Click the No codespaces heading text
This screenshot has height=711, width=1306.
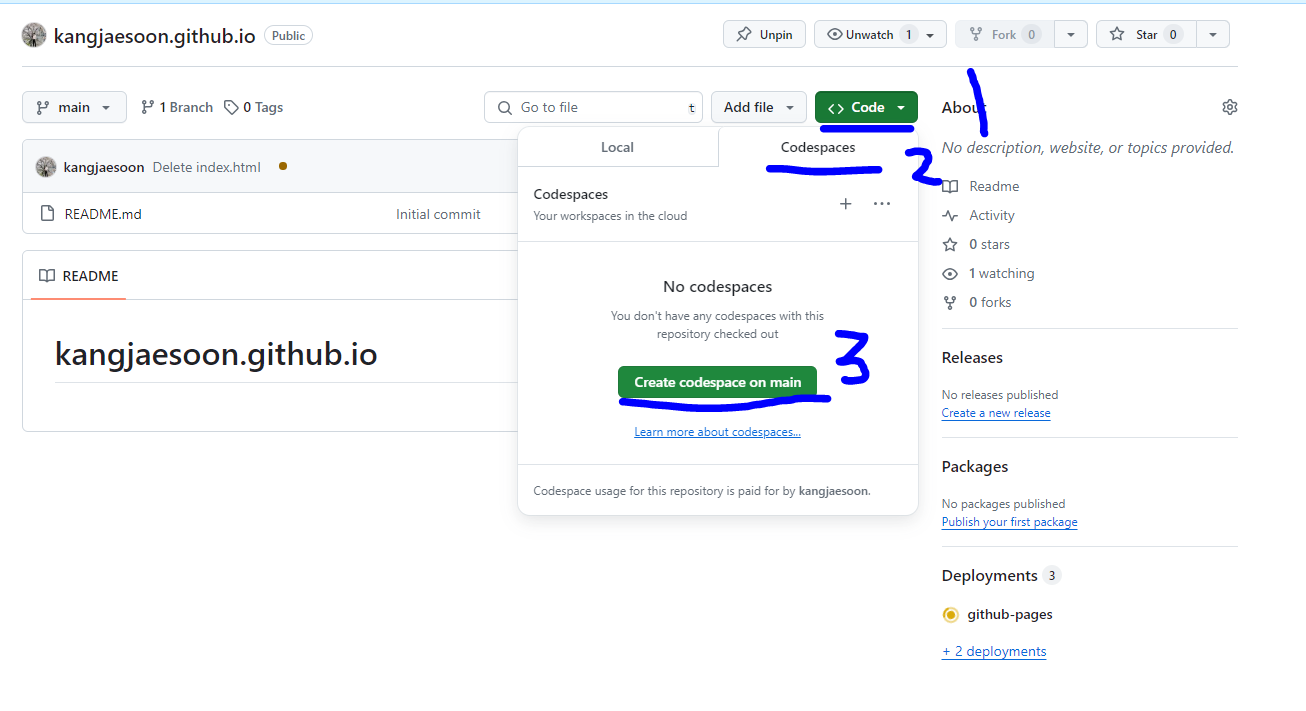(x=718, y=287)
